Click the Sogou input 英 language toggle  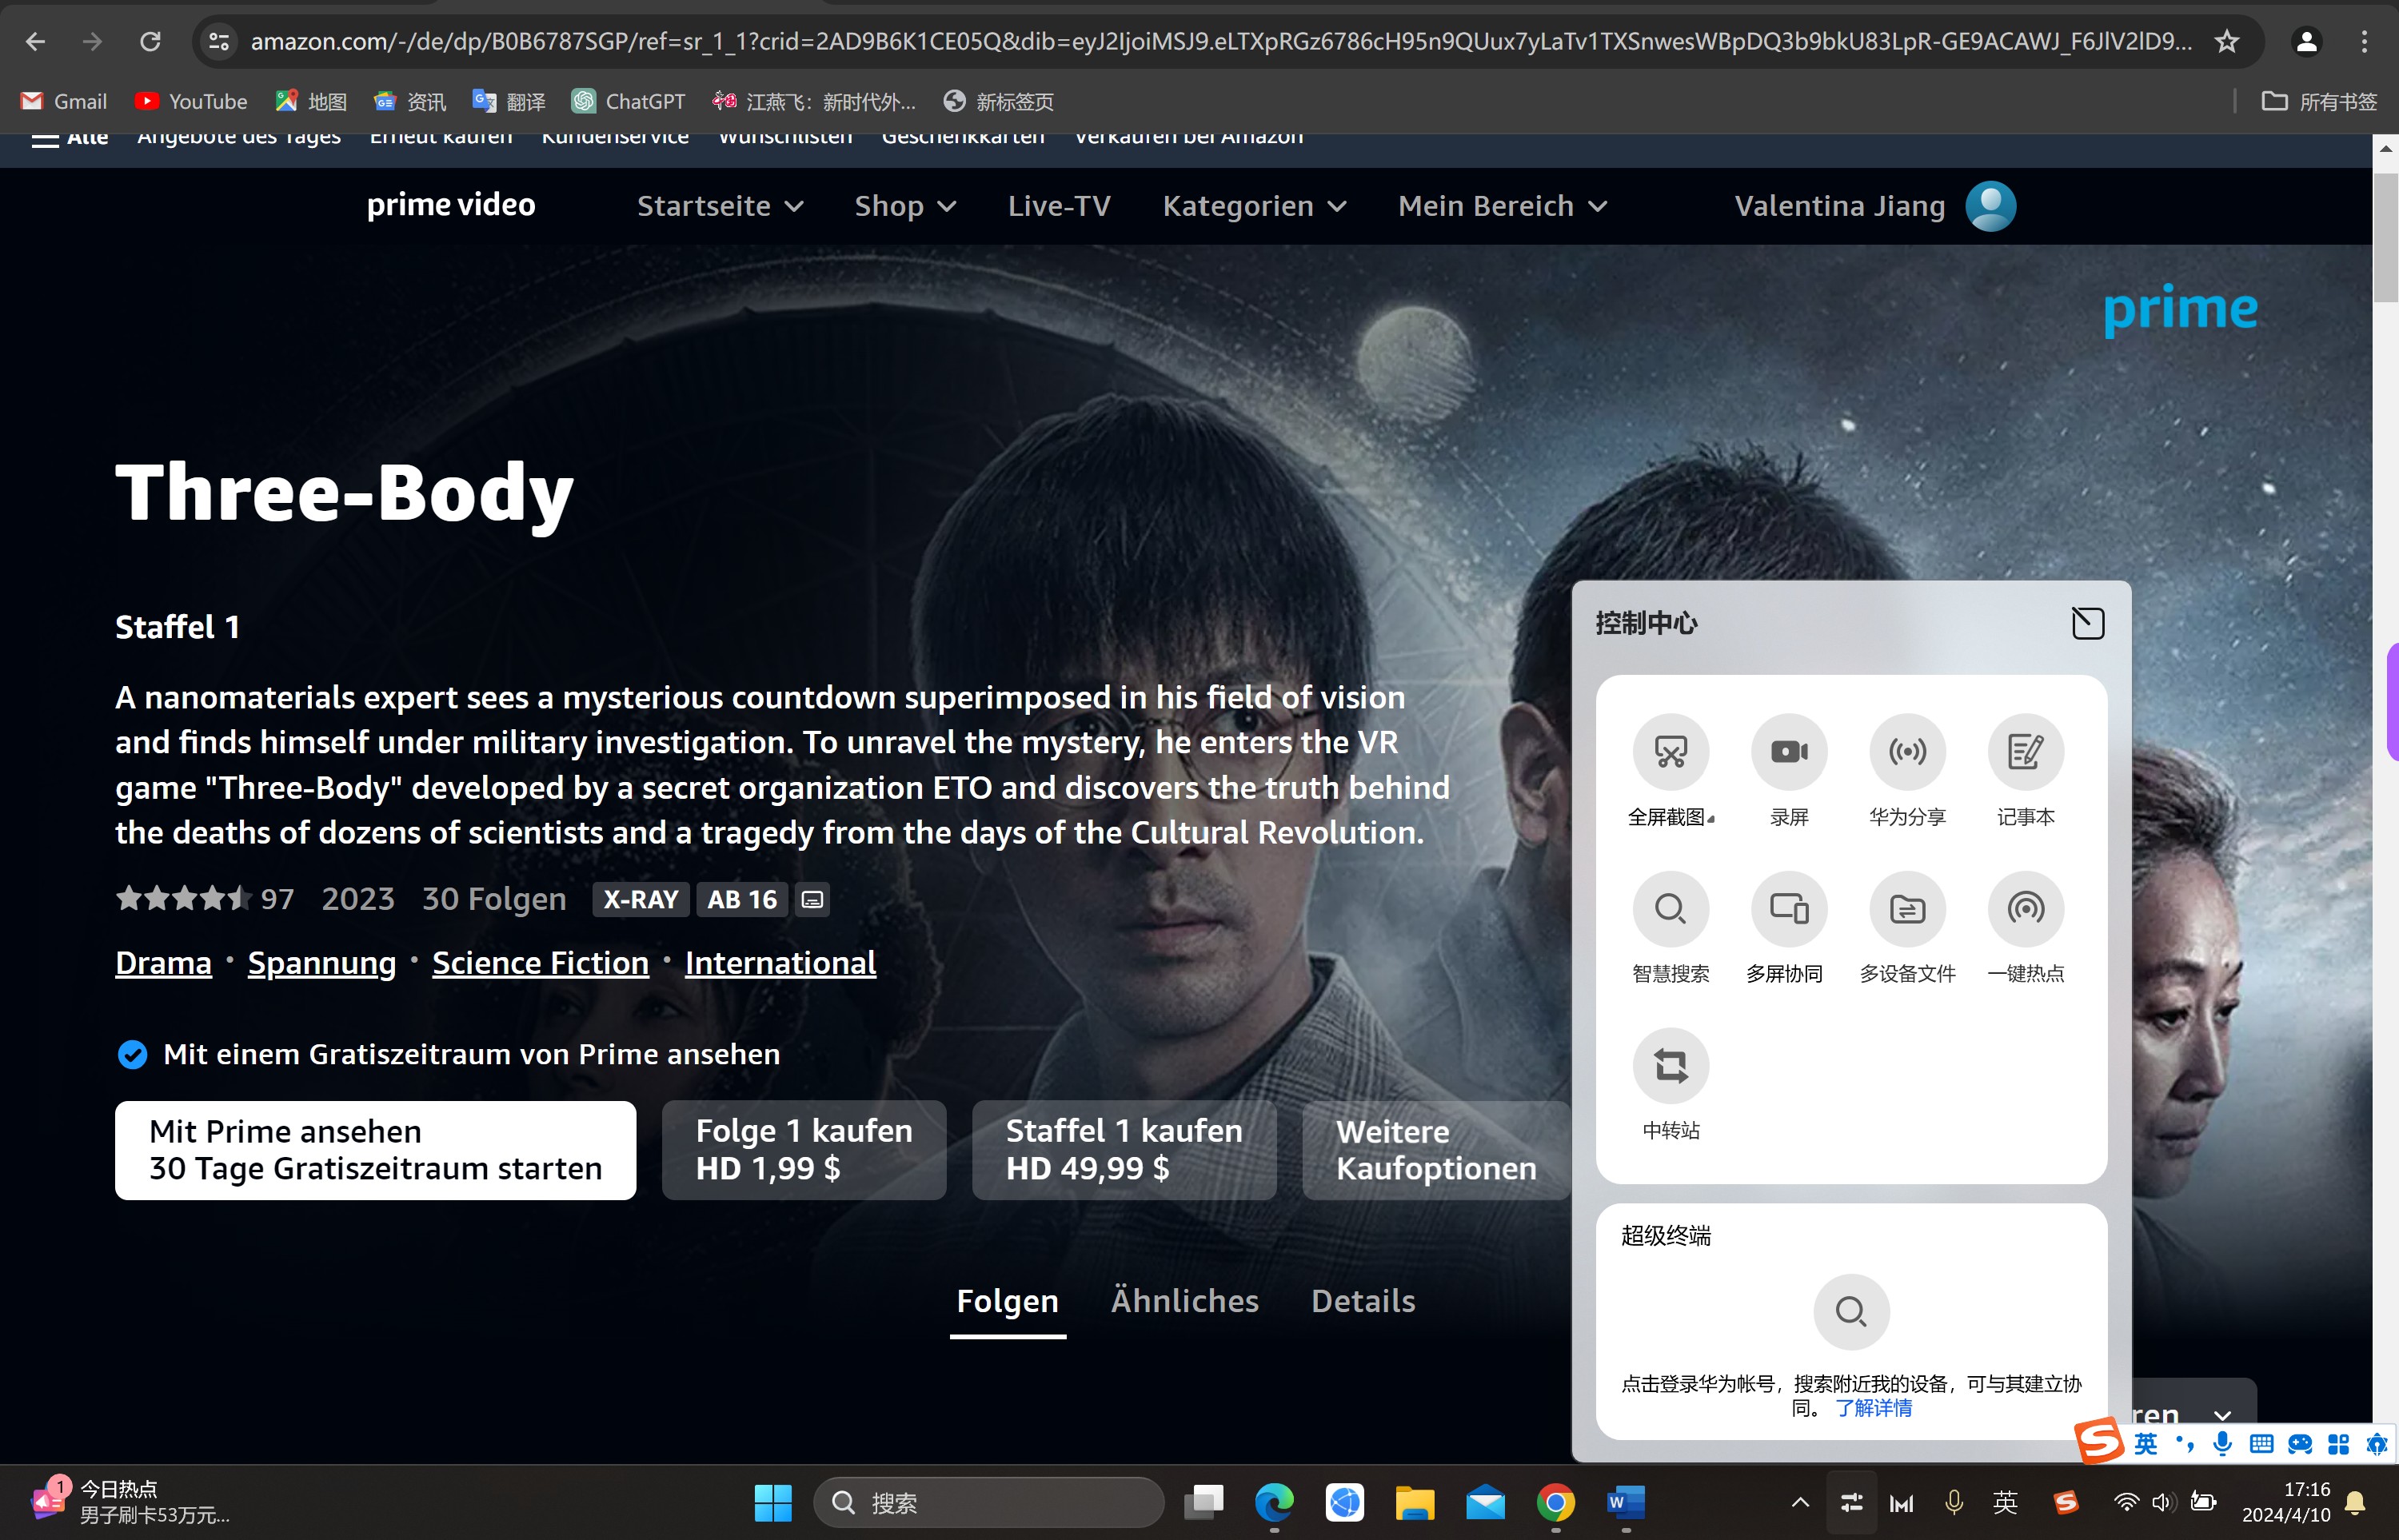tap(2145, 1443)
